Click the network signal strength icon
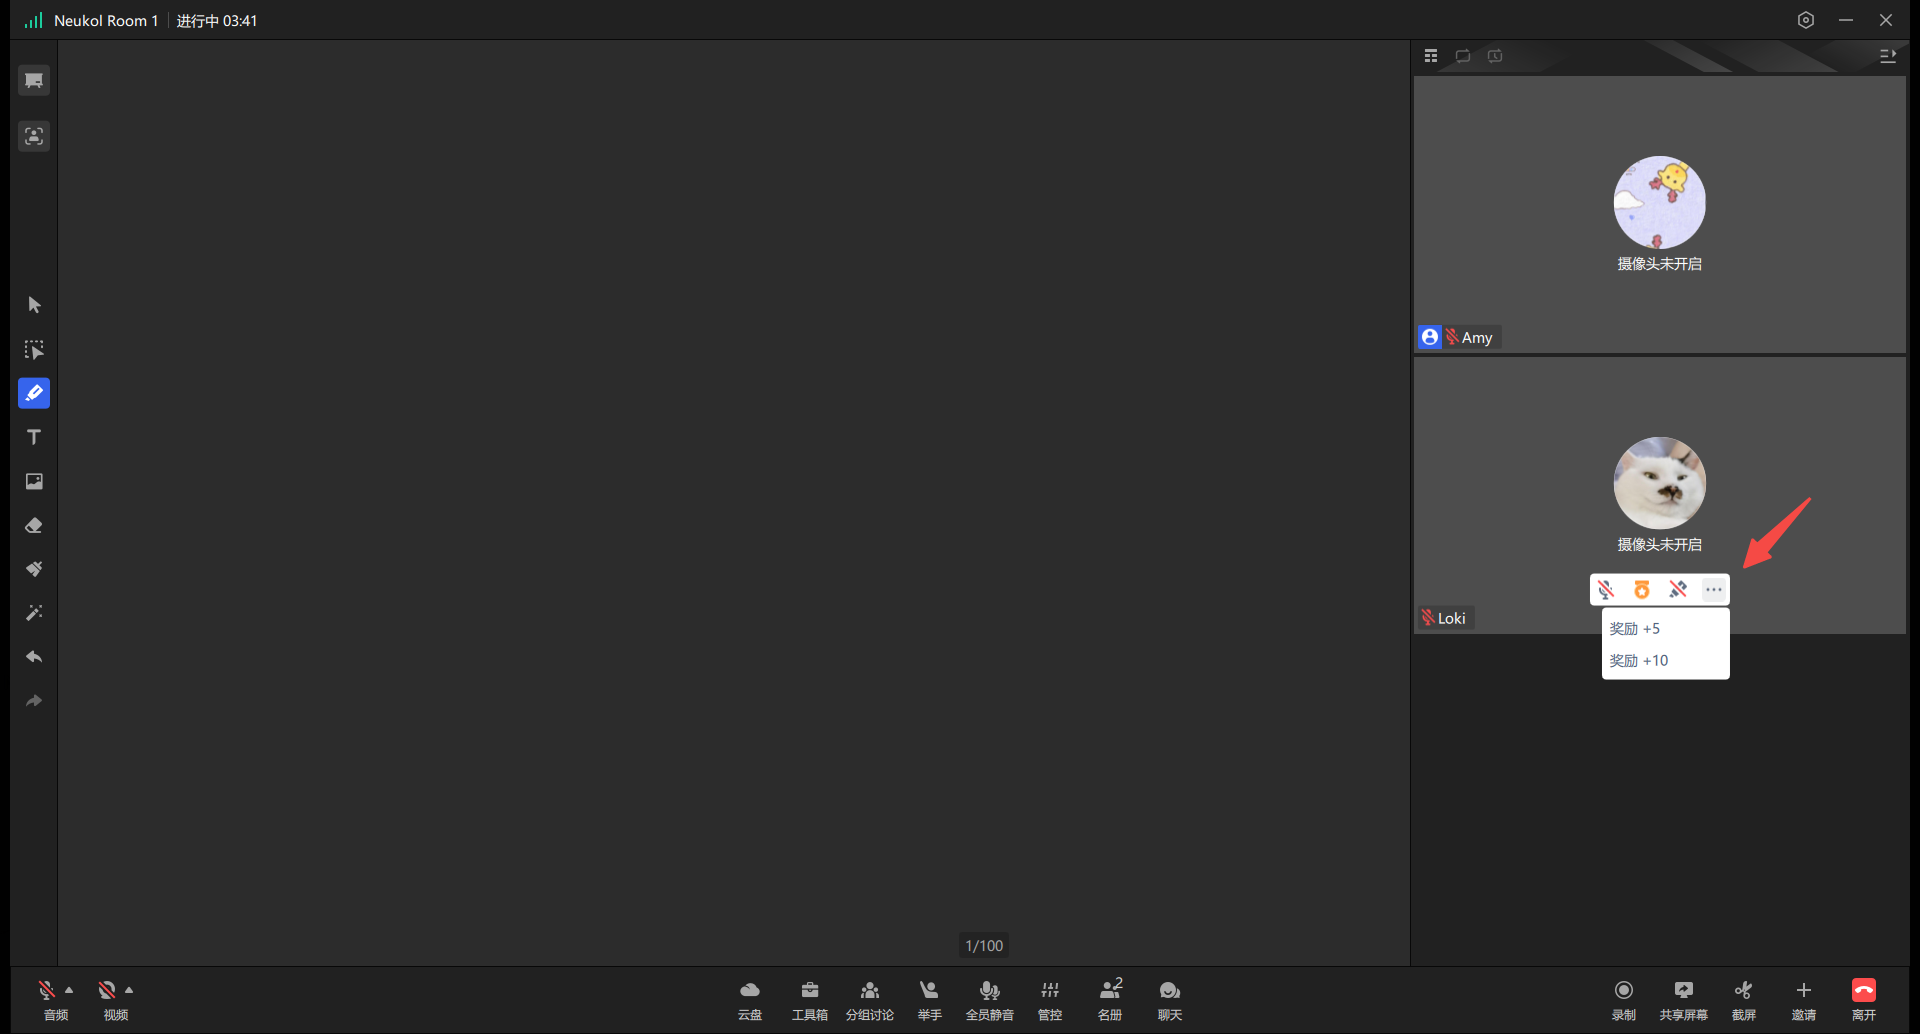Viewport: 1920px width, 1034px height. (34, 20)
